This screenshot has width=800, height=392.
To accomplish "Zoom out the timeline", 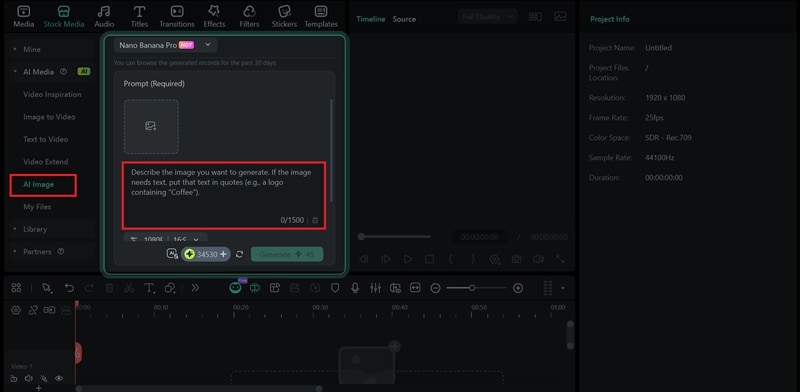I will tap(435, 288).
